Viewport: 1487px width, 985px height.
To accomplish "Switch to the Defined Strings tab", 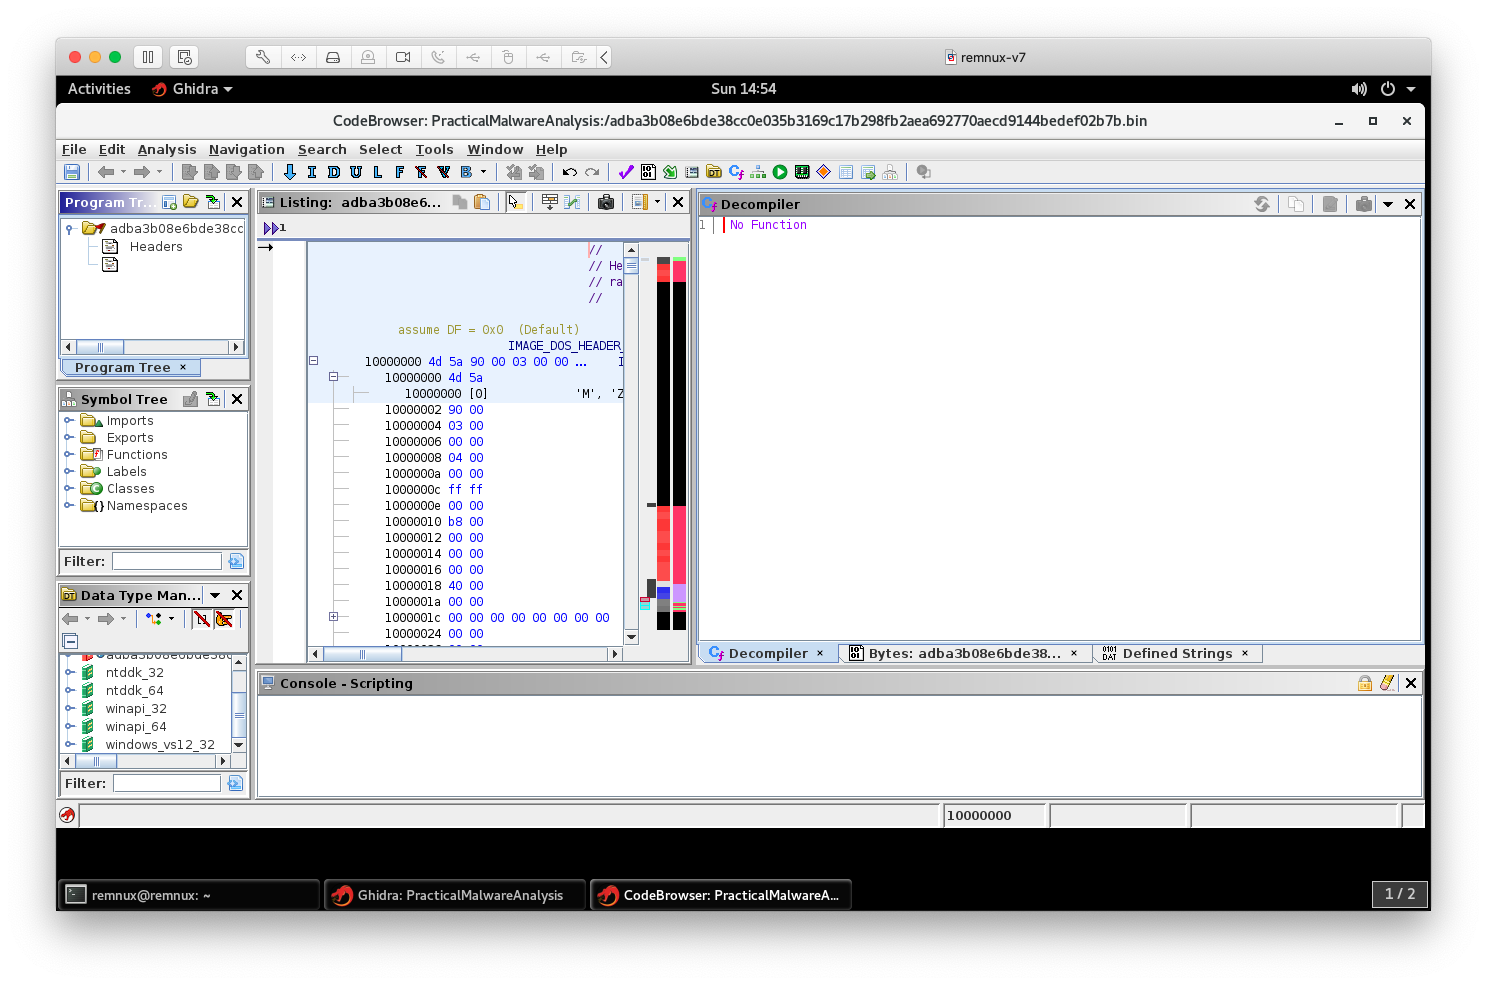I will click(x=1176, y=653).
